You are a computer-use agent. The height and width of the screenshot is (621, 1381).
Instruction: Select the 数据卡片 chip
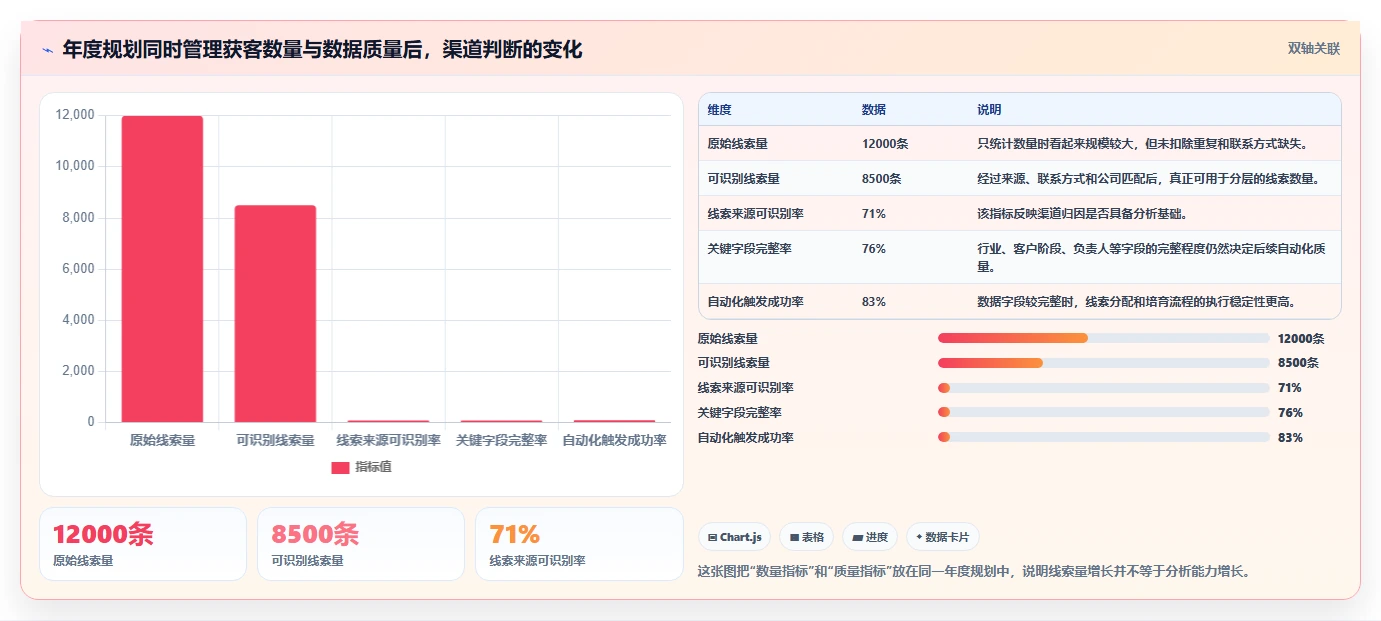click(x=943, y=537)
